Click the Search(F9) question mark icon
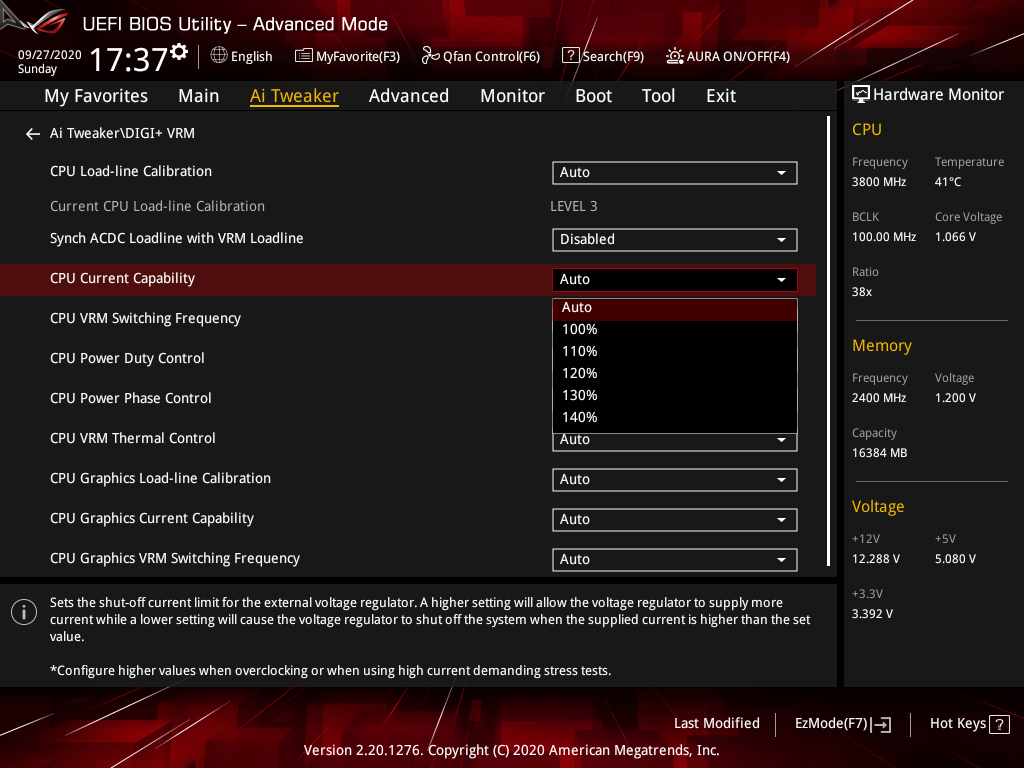This screenshot has width=1024, height=768. [570, 56]
